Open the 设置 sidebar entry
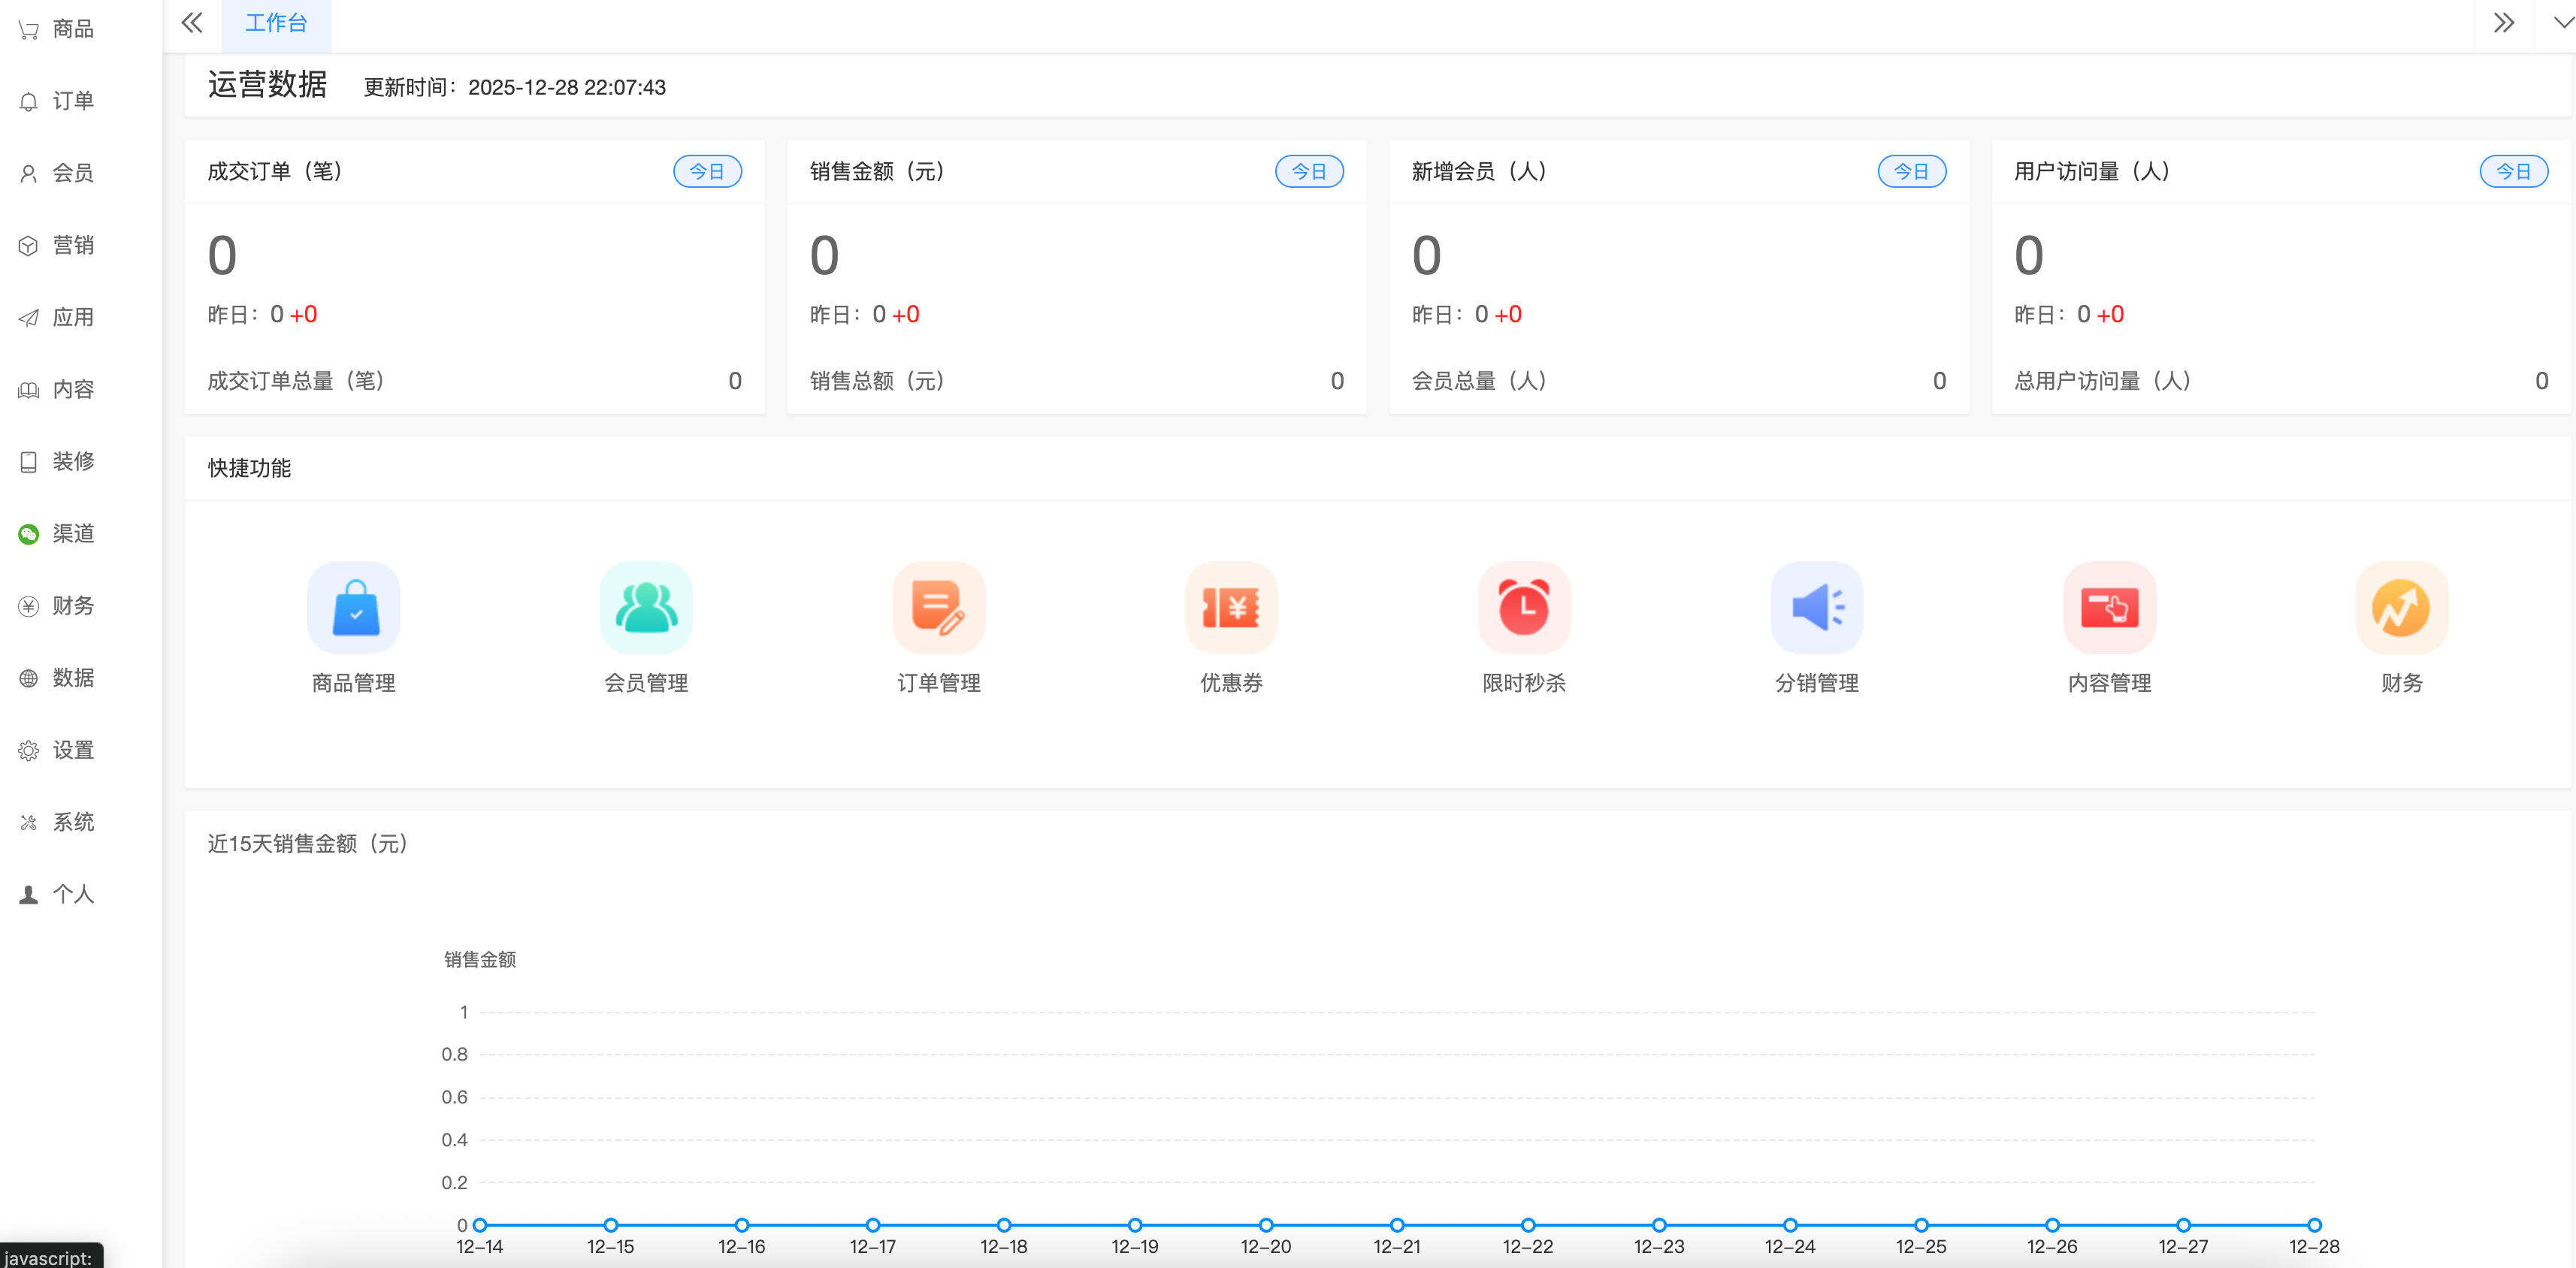 [x=57, y=749]
